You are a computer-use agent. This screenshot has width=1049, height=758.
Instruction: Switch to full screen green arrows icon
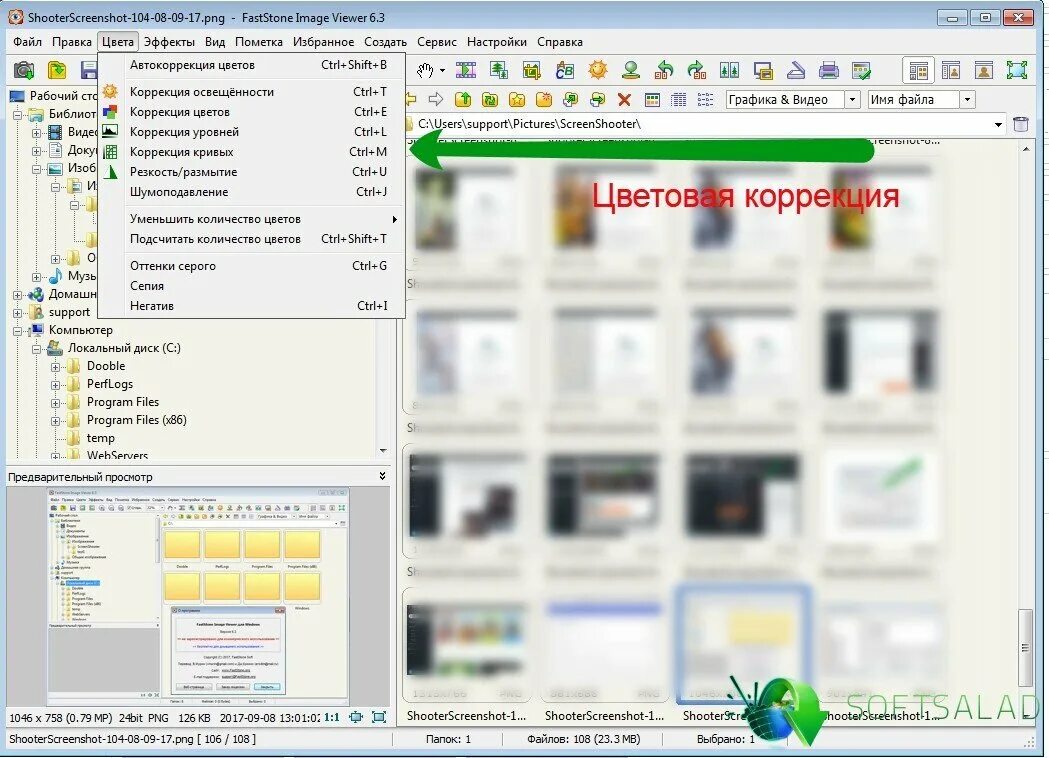[x=1017, y=70]
